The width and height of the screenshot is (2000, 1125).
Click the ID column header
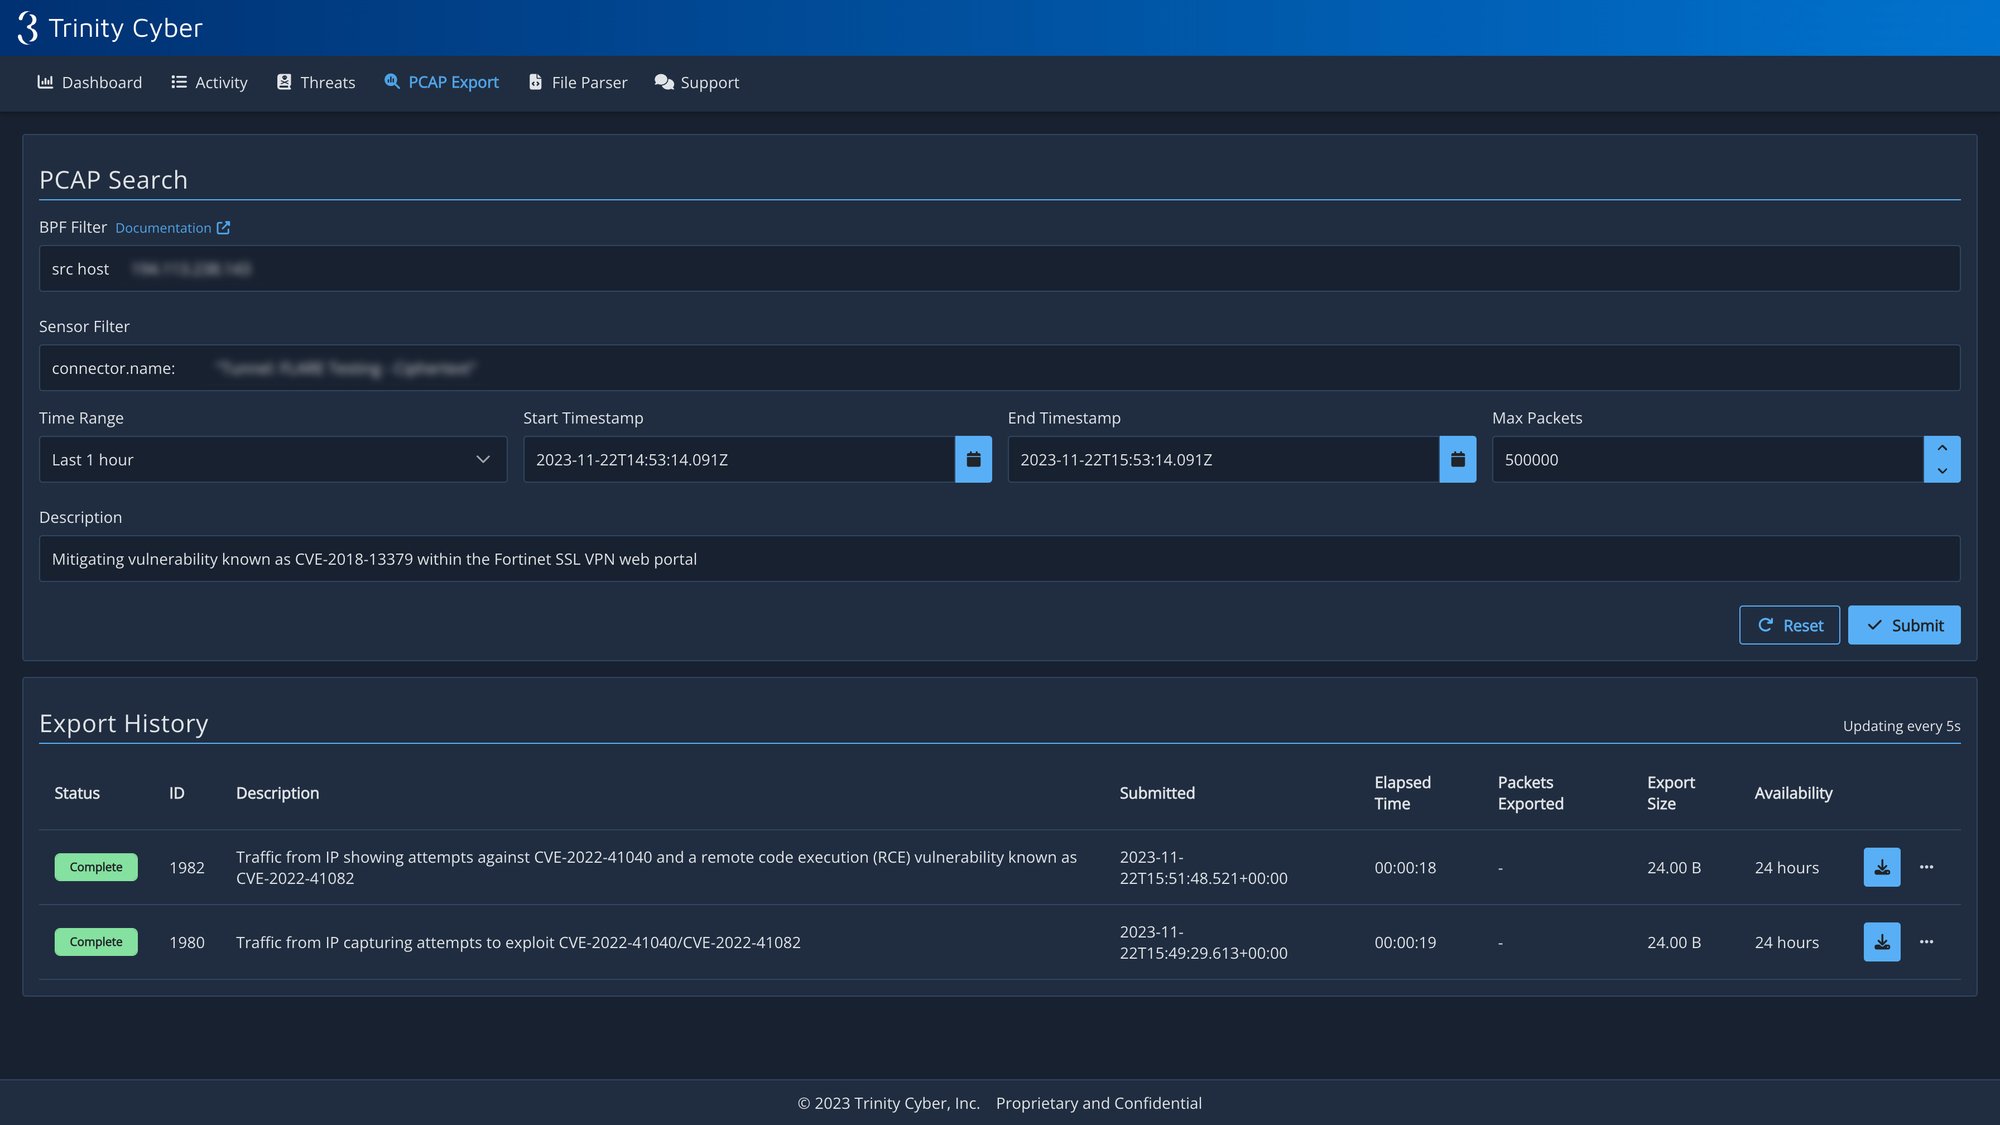click(x=177, y=793)
